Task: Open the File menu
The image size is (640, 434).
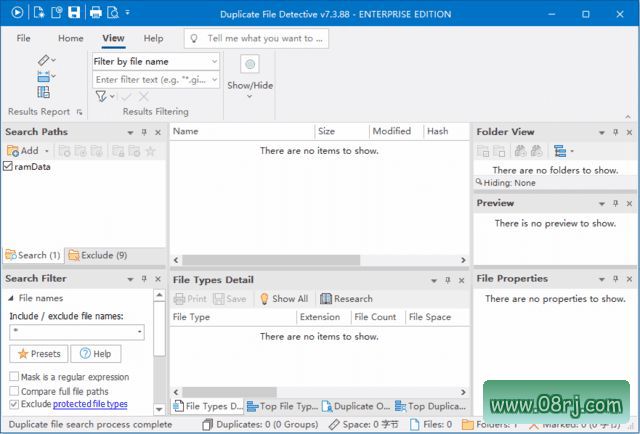Action: pyautogui.click(x=23, y=38)
